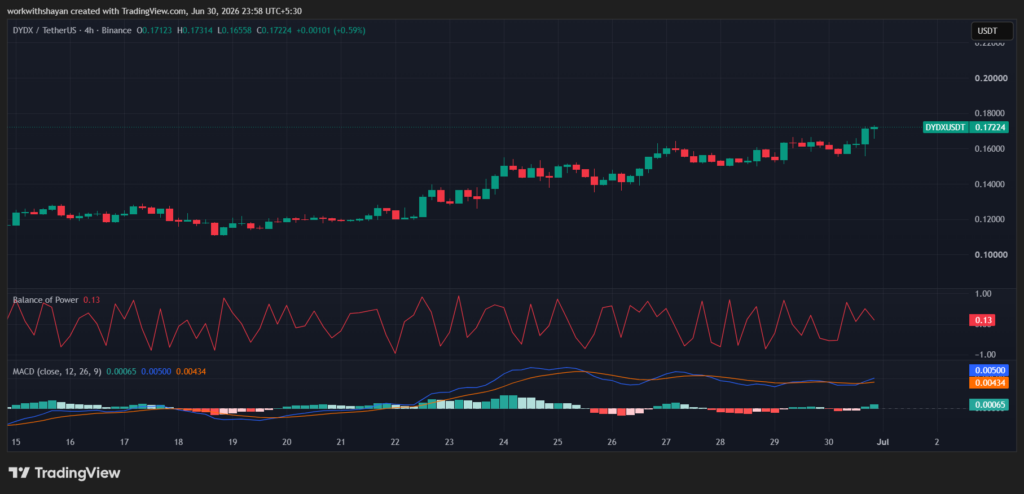Click the DYDXUSDT price line label
The image size is (1024, 494).
point(946,127)
